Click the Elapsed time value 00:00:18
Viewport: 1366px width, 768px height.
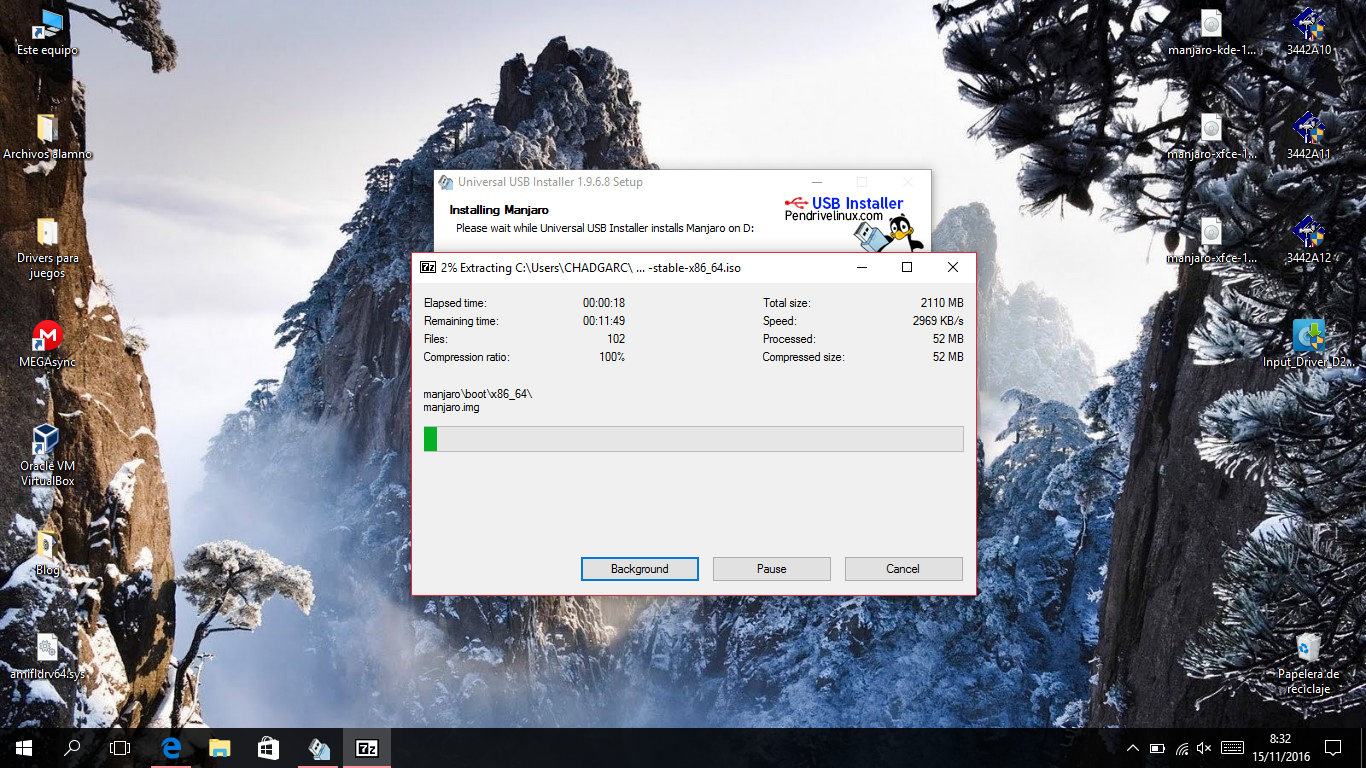[604, 303]
